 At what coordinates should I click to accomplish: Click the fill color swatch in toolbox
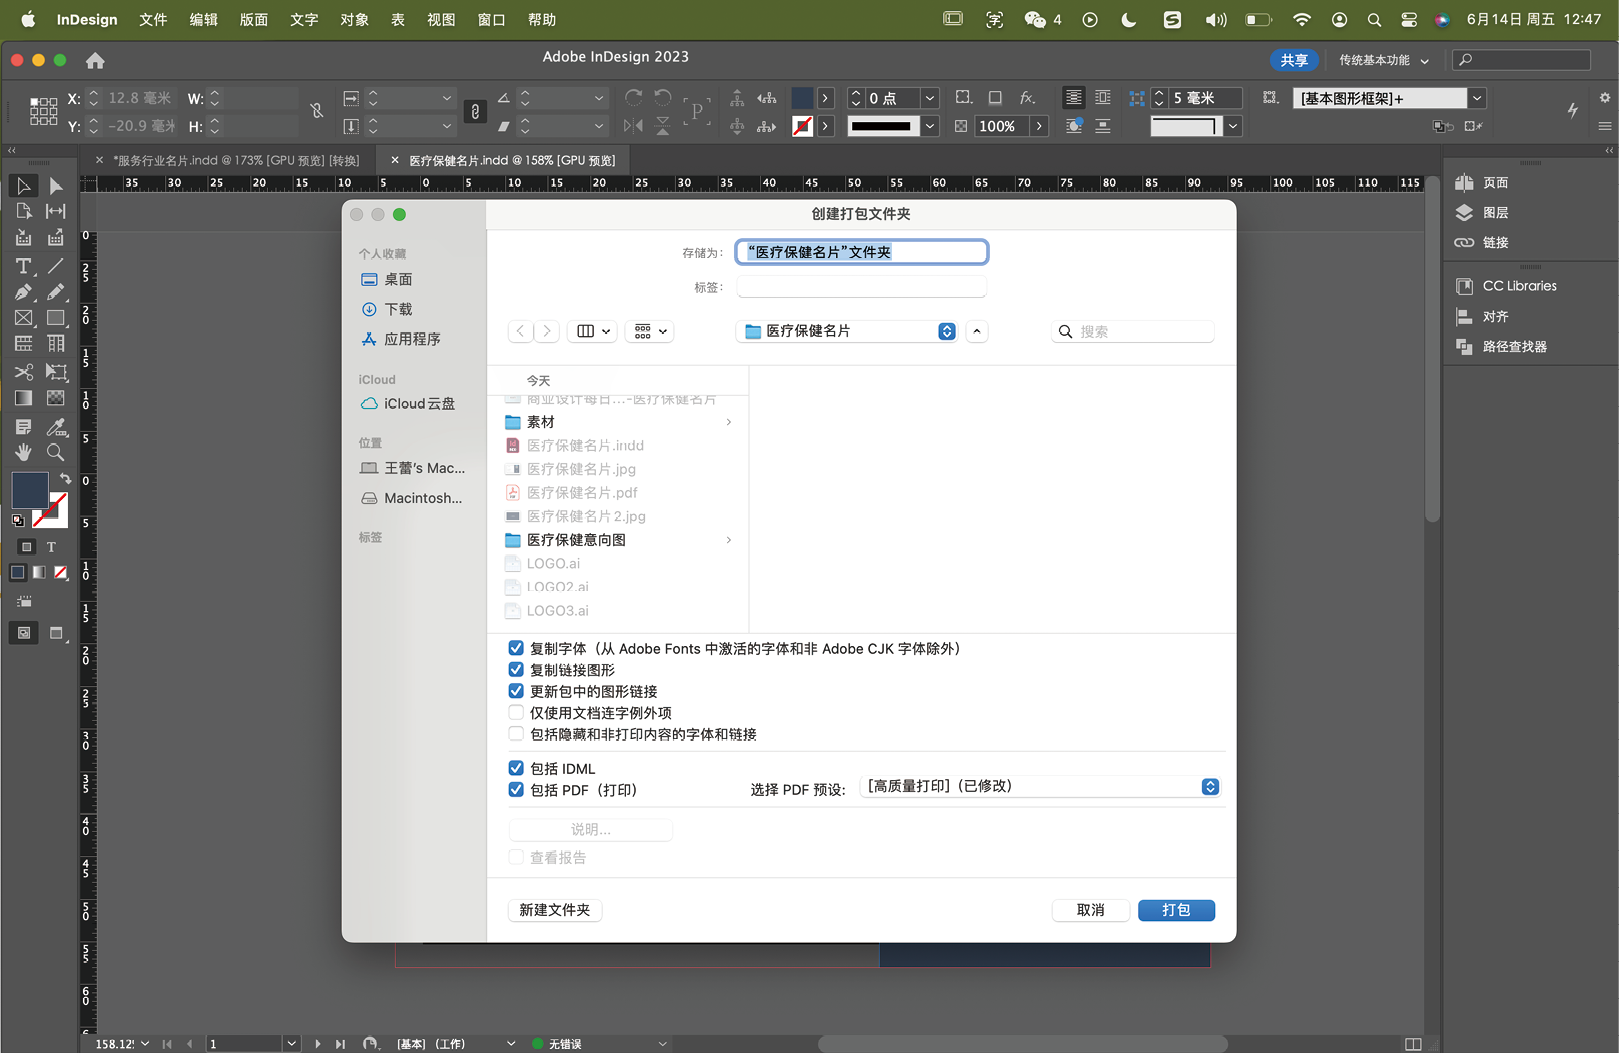(x=29, y=489)
